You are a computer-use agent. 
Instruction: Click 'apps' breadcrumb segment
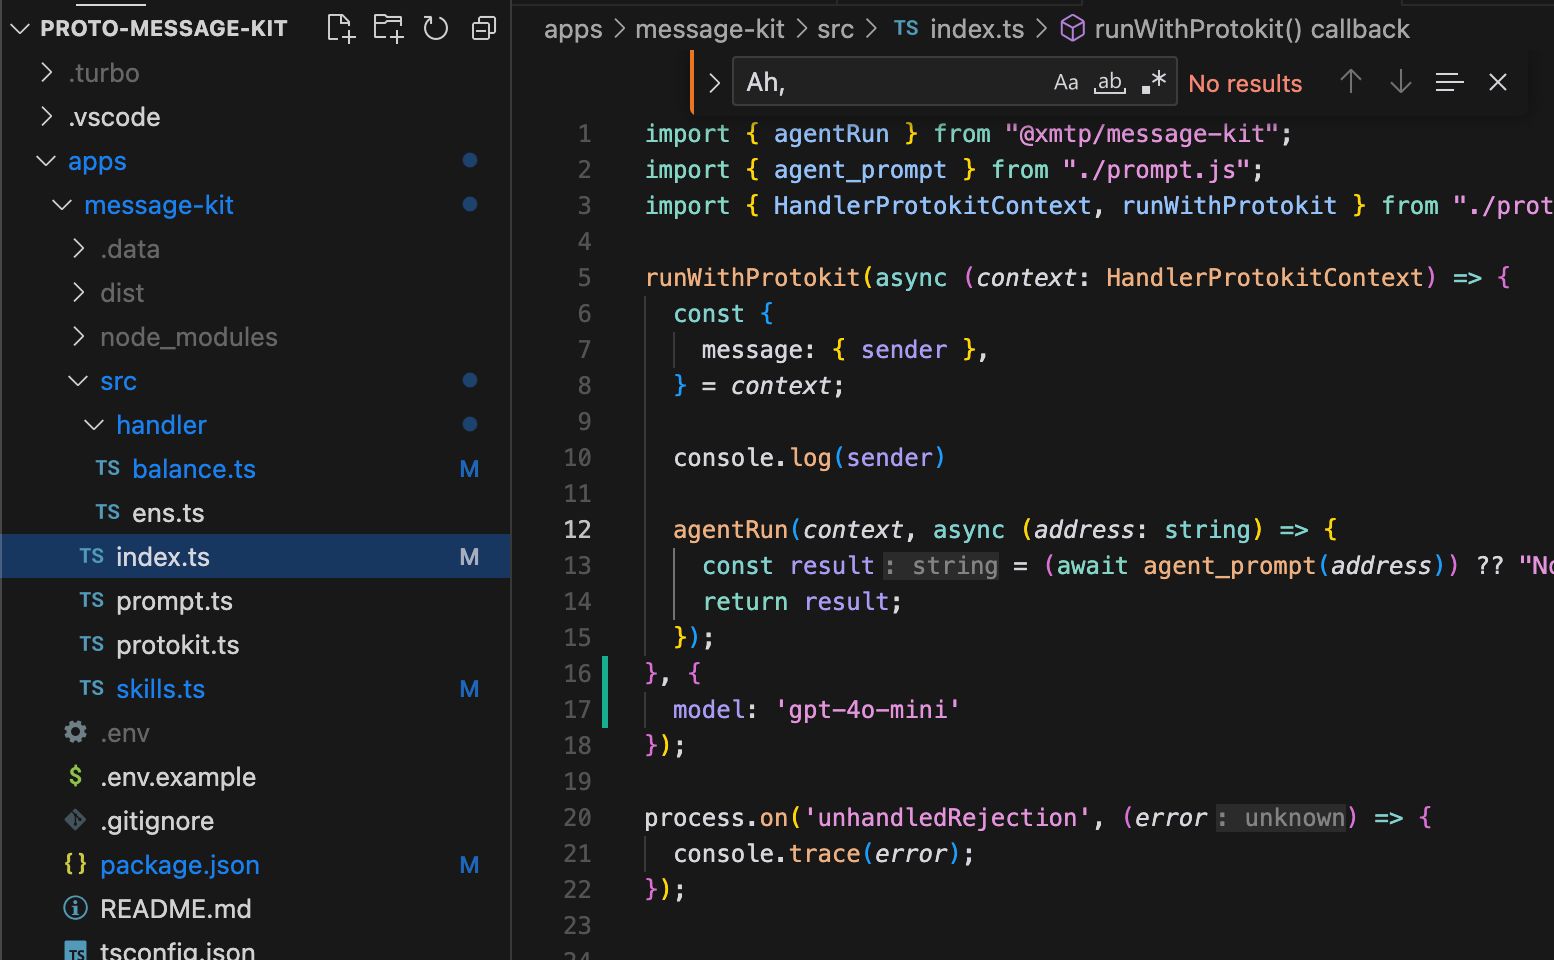point(573,30)
